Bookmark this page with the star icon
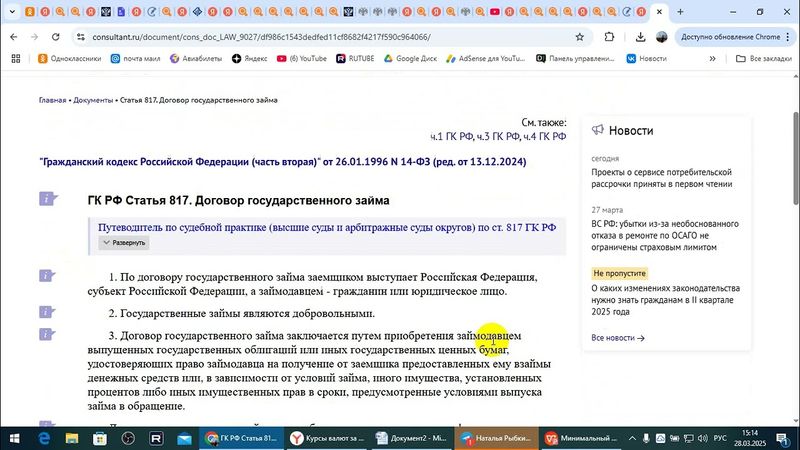The image size is (800, 450). pyautogui.click(x=580, y=37)
